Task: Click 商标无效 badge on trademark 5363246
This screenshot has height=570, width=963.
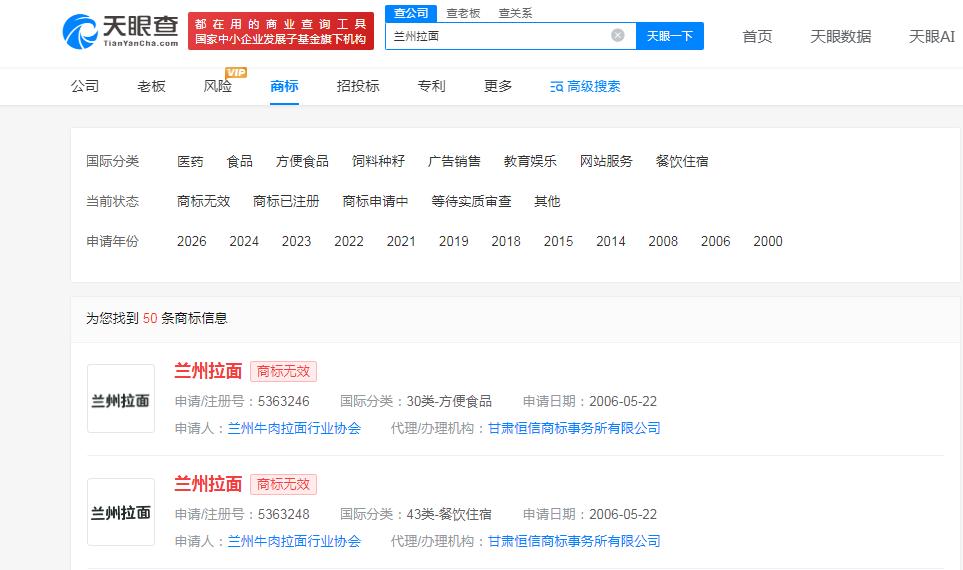Action: click(x=283, y=372)
